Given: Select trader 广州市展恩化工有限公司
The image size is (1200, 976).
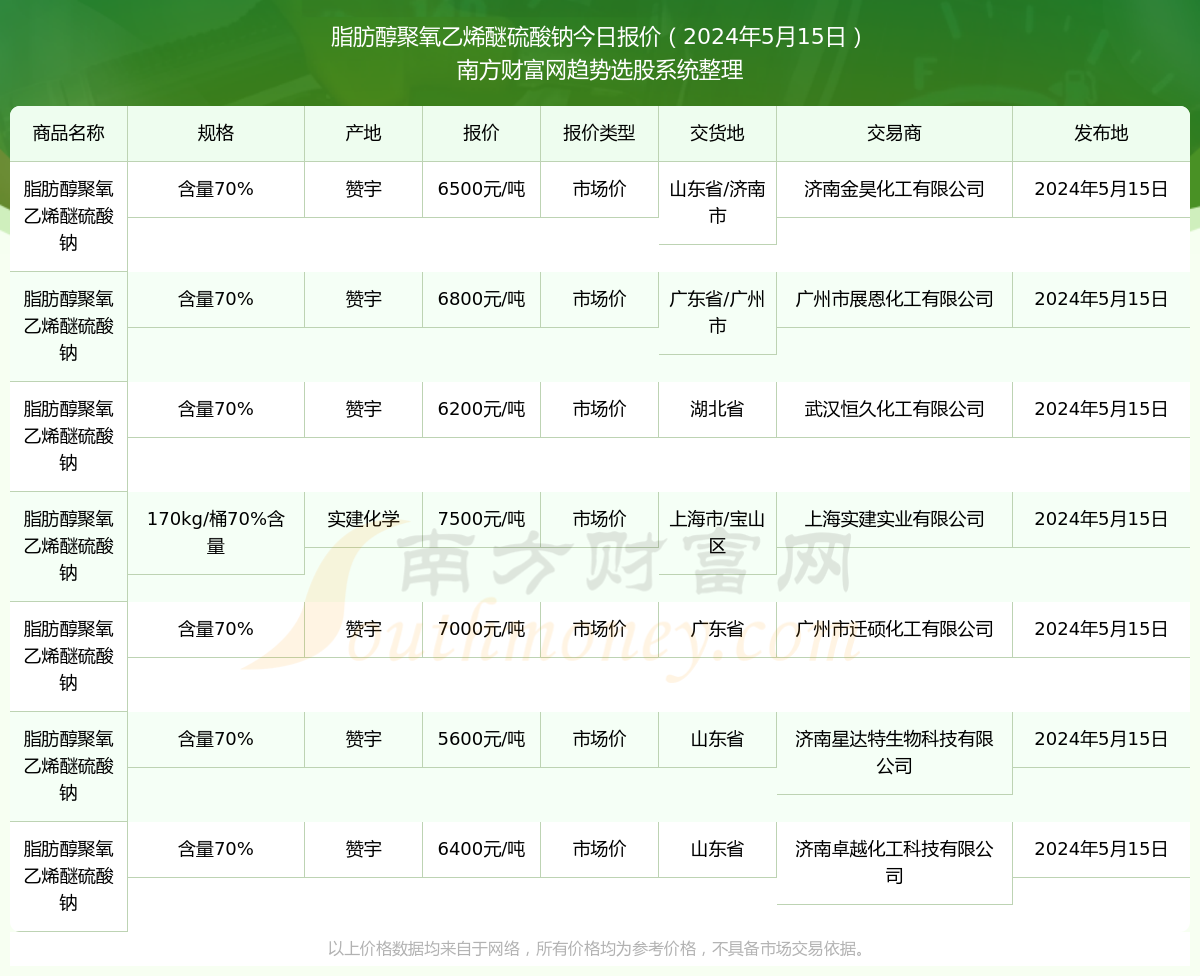Looking at the screenshot, I should pos(895,299).
